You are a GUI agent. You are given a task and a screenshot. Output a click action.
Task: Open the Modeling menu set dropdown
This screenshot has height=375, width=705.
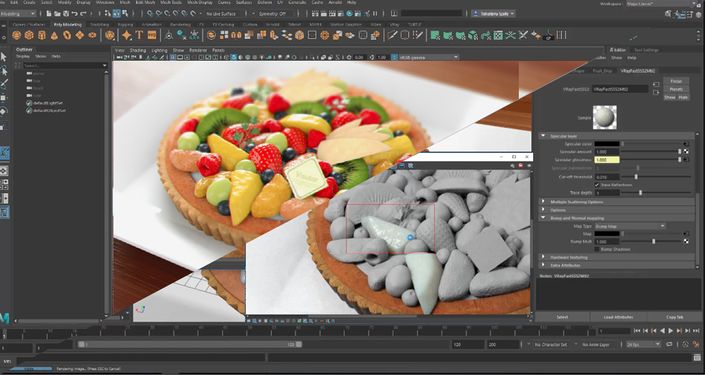(x=18, y=13)
